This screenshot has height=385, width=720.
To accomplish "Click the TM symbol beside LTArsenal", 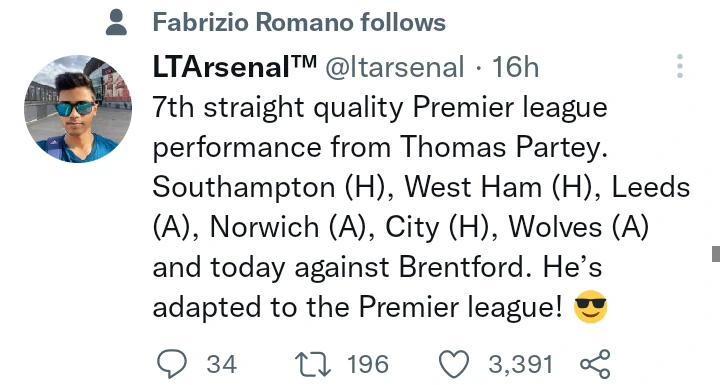I will [303, 61].
